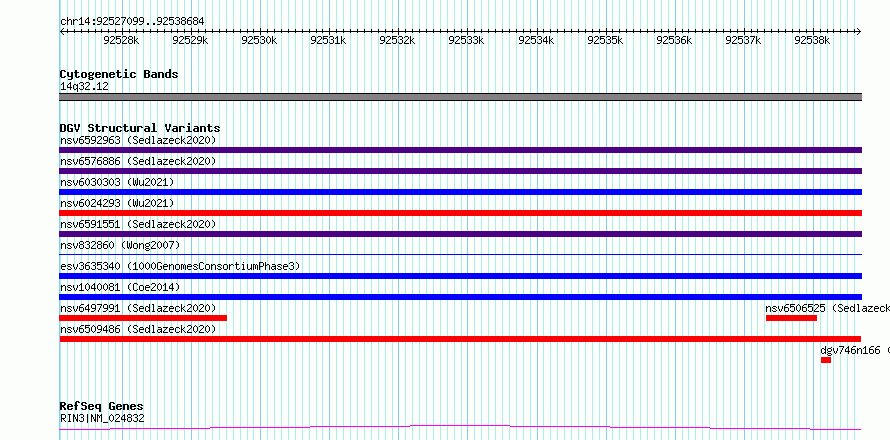
Task: Click the 92535k ruler tick label
Action: [x=605, y=40]
